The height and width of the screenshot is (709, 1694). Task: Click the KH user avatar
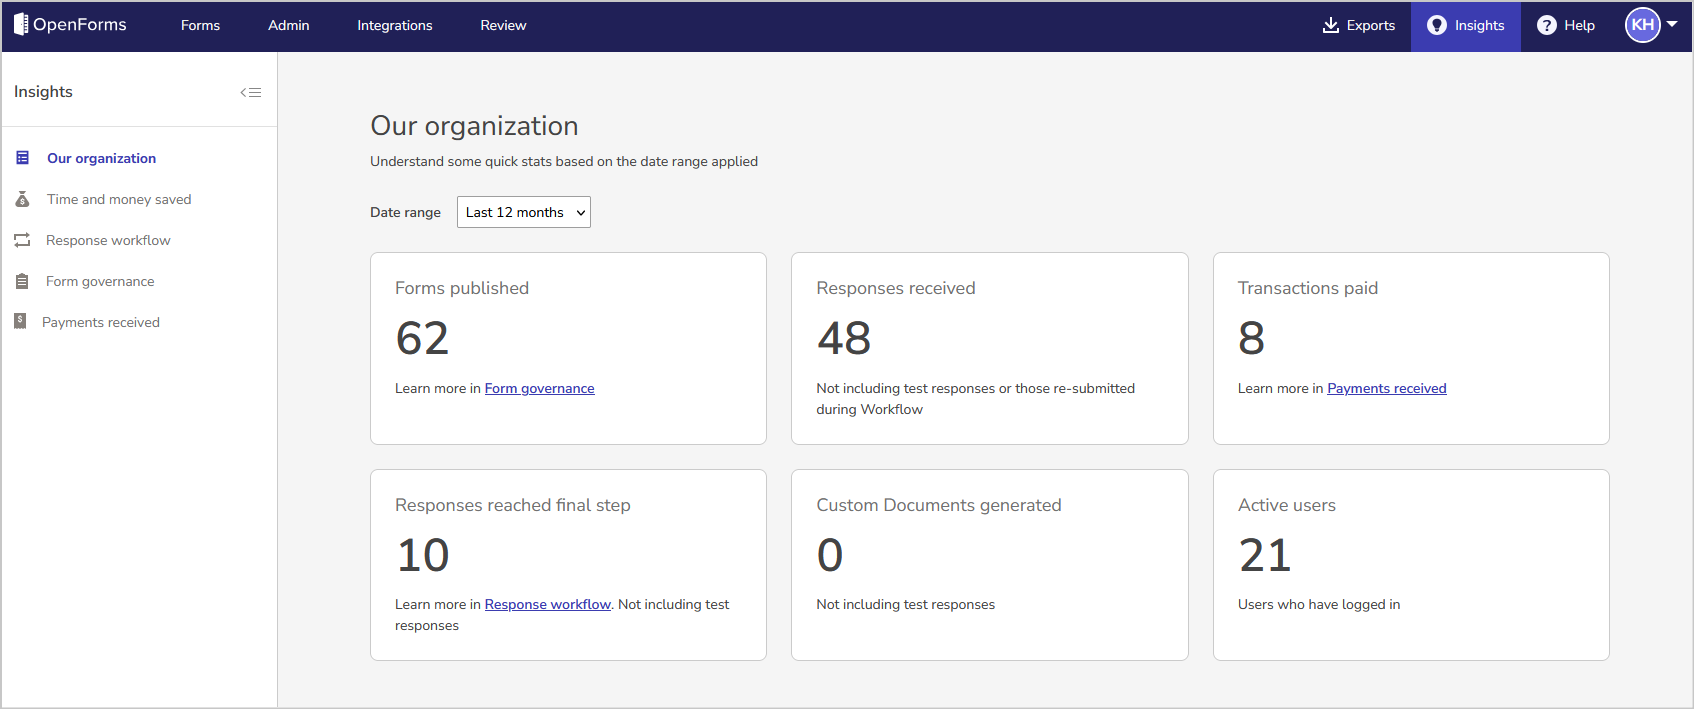[1642, 25]
